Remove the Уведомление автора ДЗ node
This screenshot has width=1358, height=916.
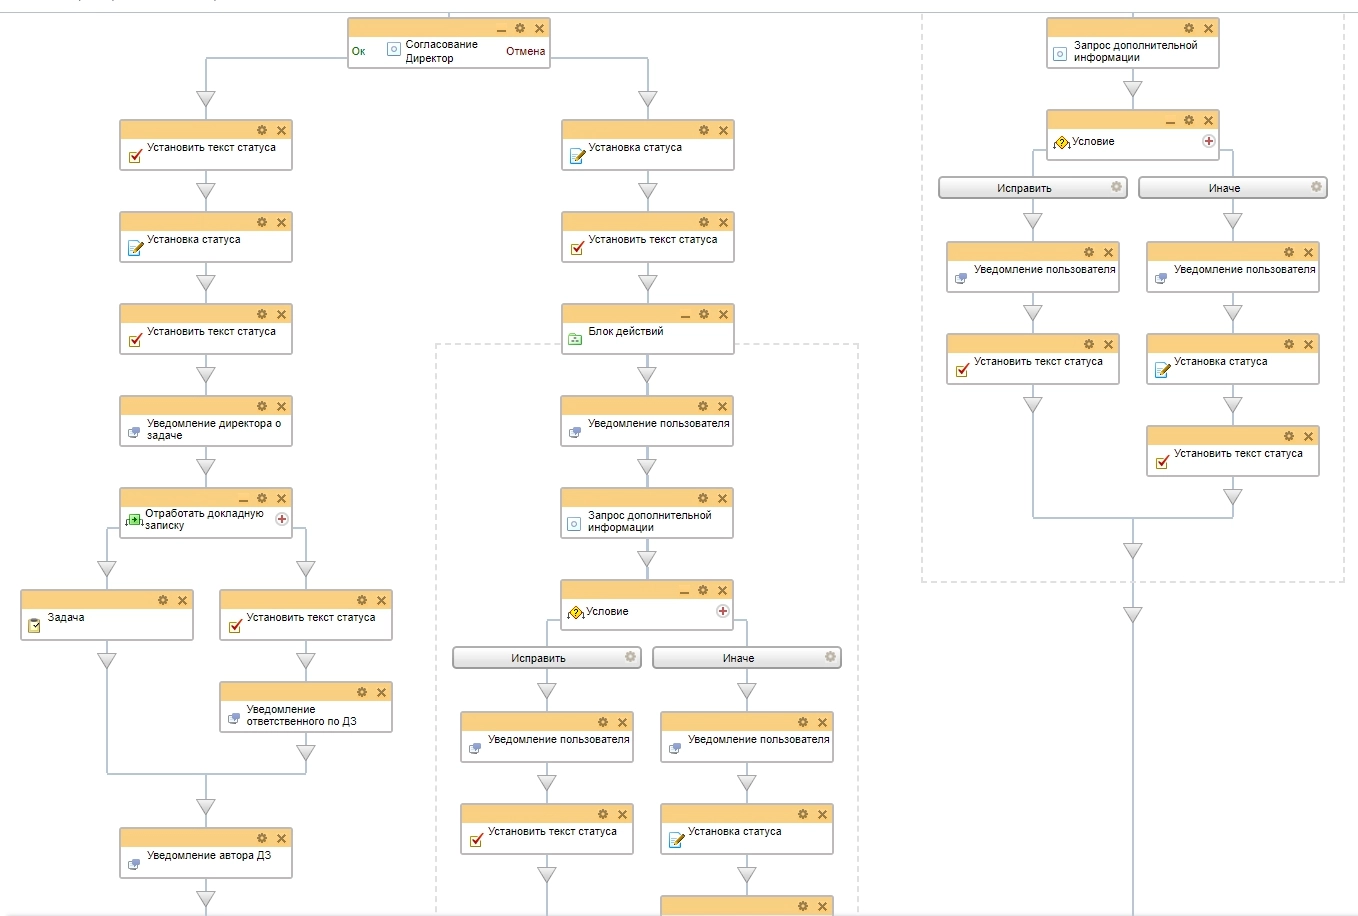(282, 839)
